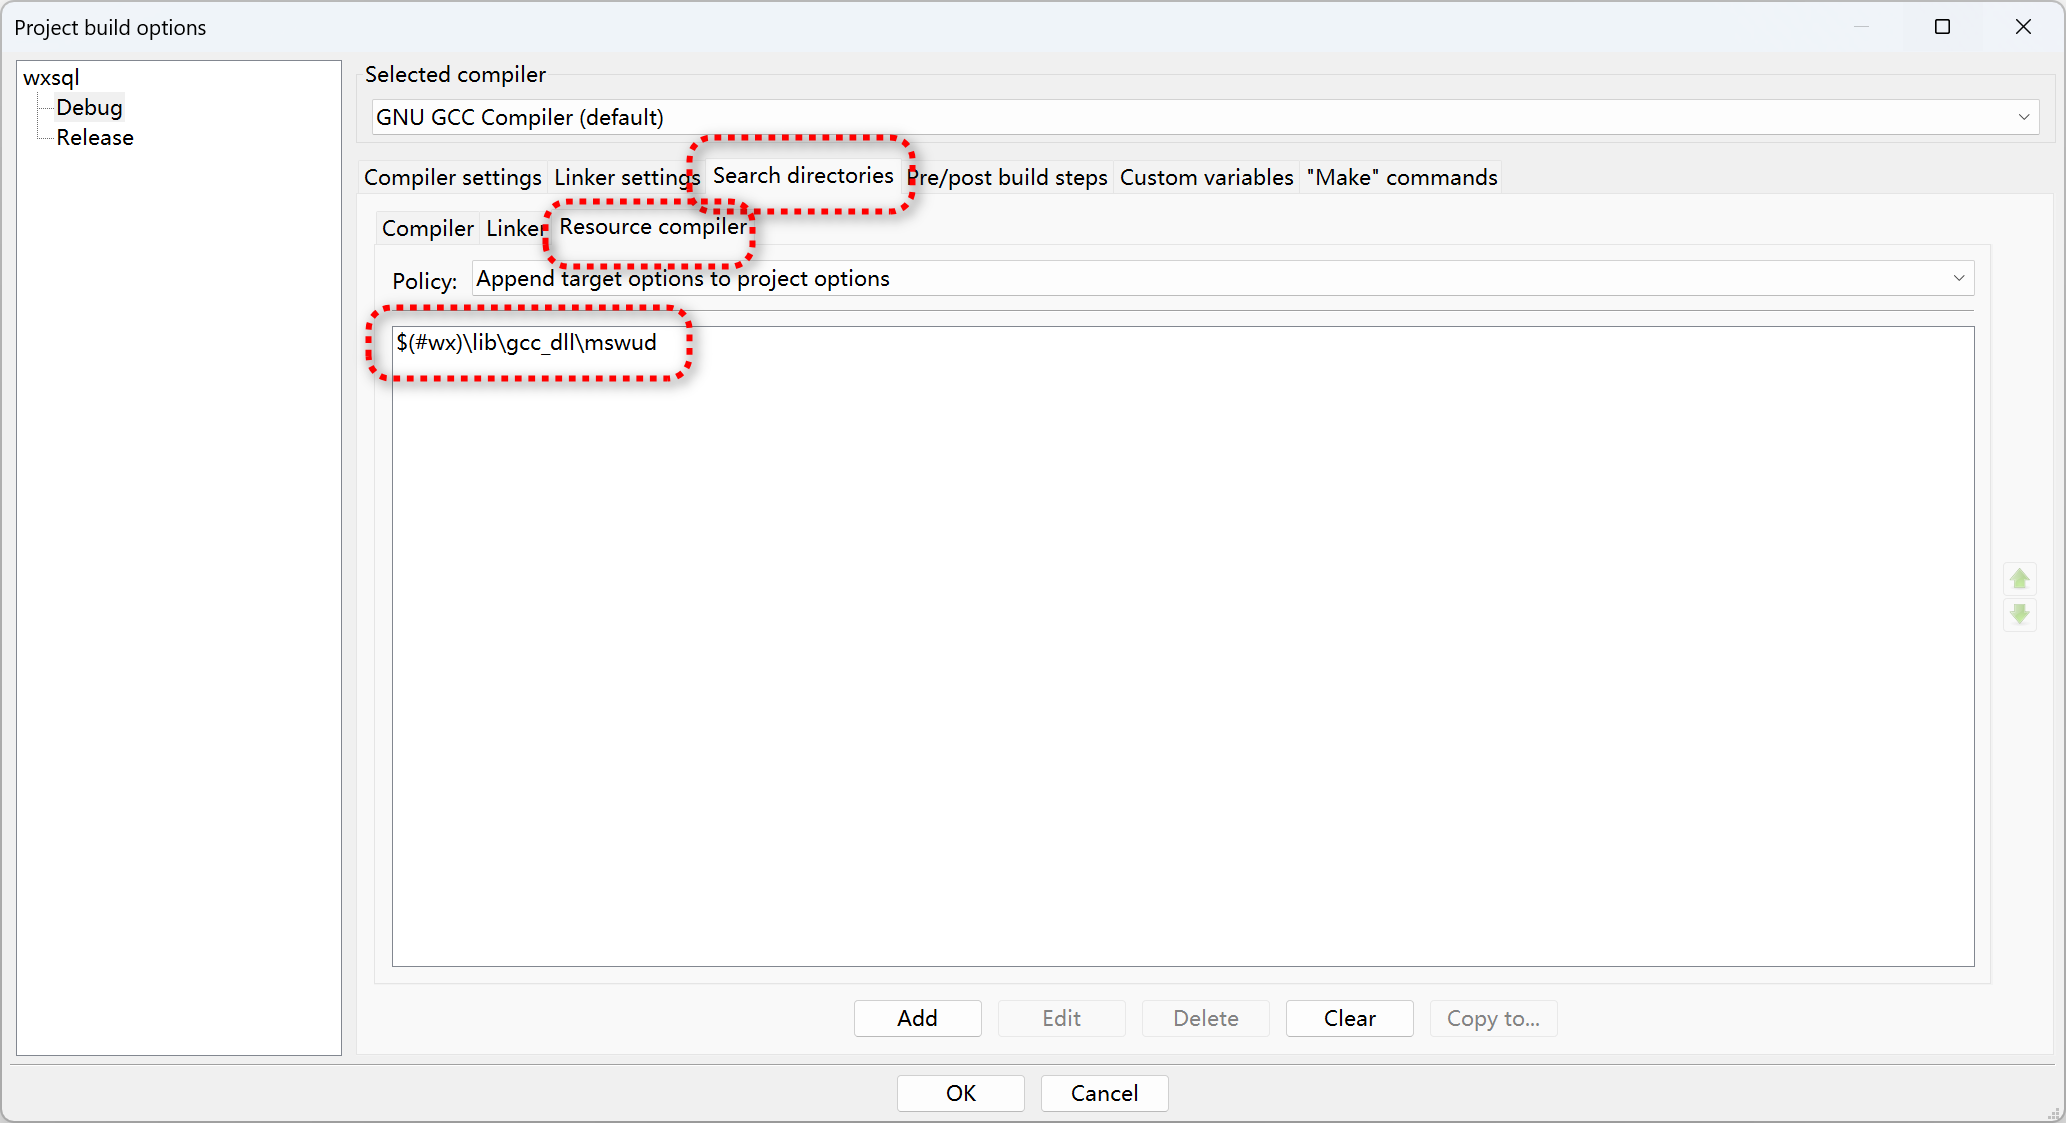
Task: Select the Release build target
Action: click(95, 137)
